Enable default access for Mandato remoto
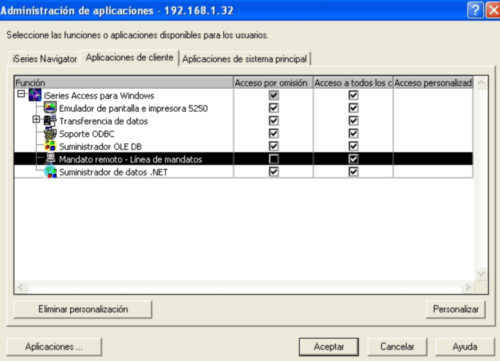This screenshot has height=361, width=500. click(x=274, y=159)
